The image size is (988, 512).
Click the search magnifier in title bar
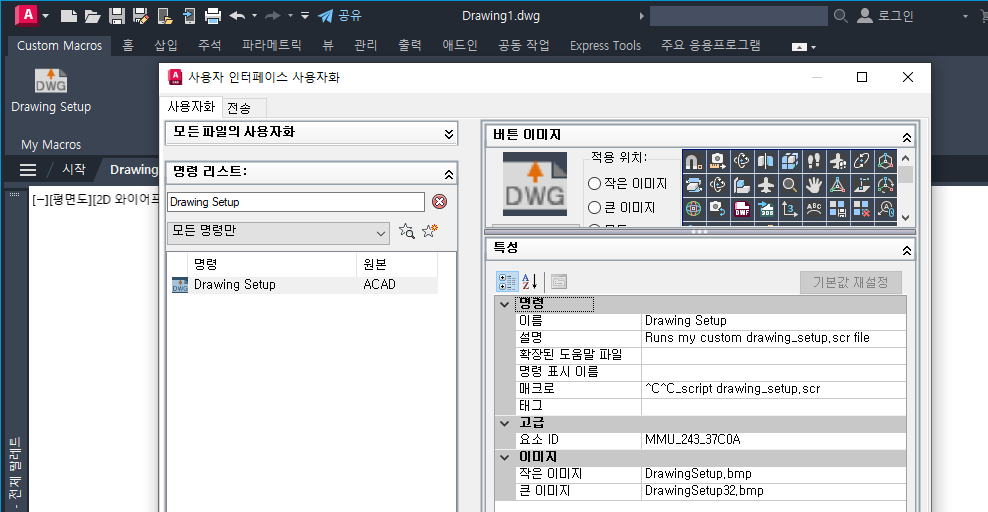[841, 16]
